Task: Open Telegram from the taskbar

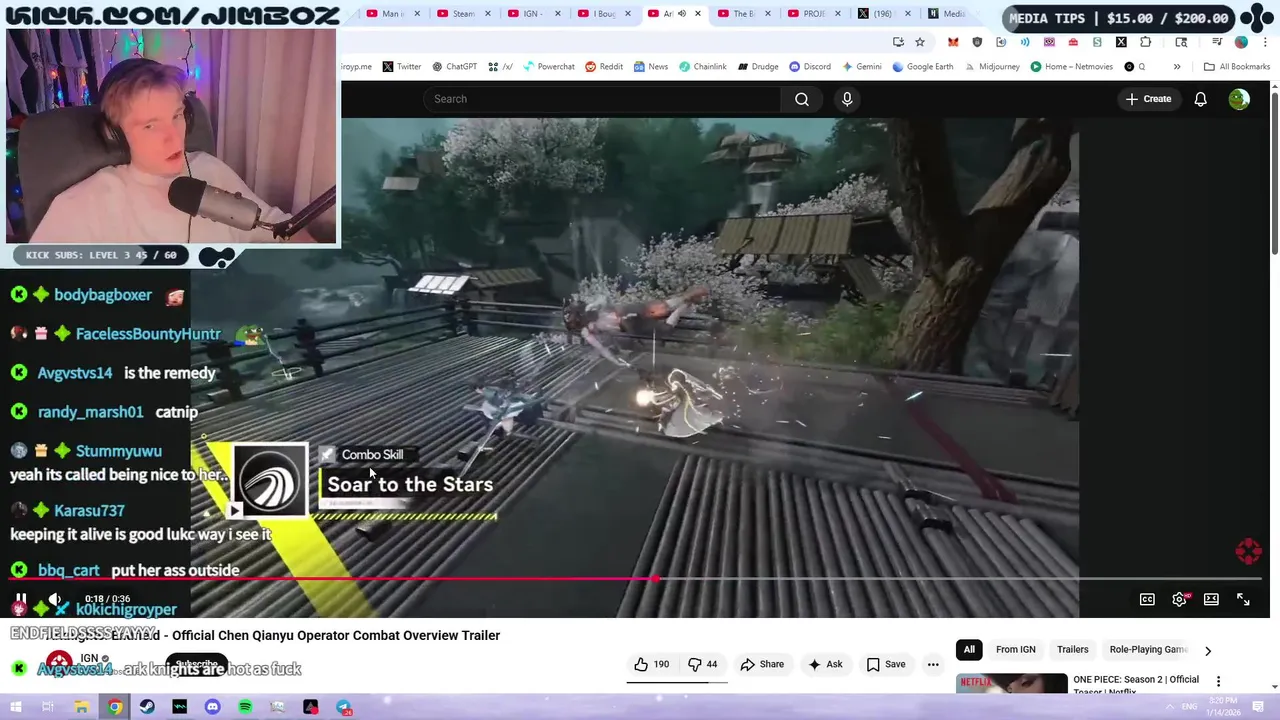Action: (x=343, y=707)
